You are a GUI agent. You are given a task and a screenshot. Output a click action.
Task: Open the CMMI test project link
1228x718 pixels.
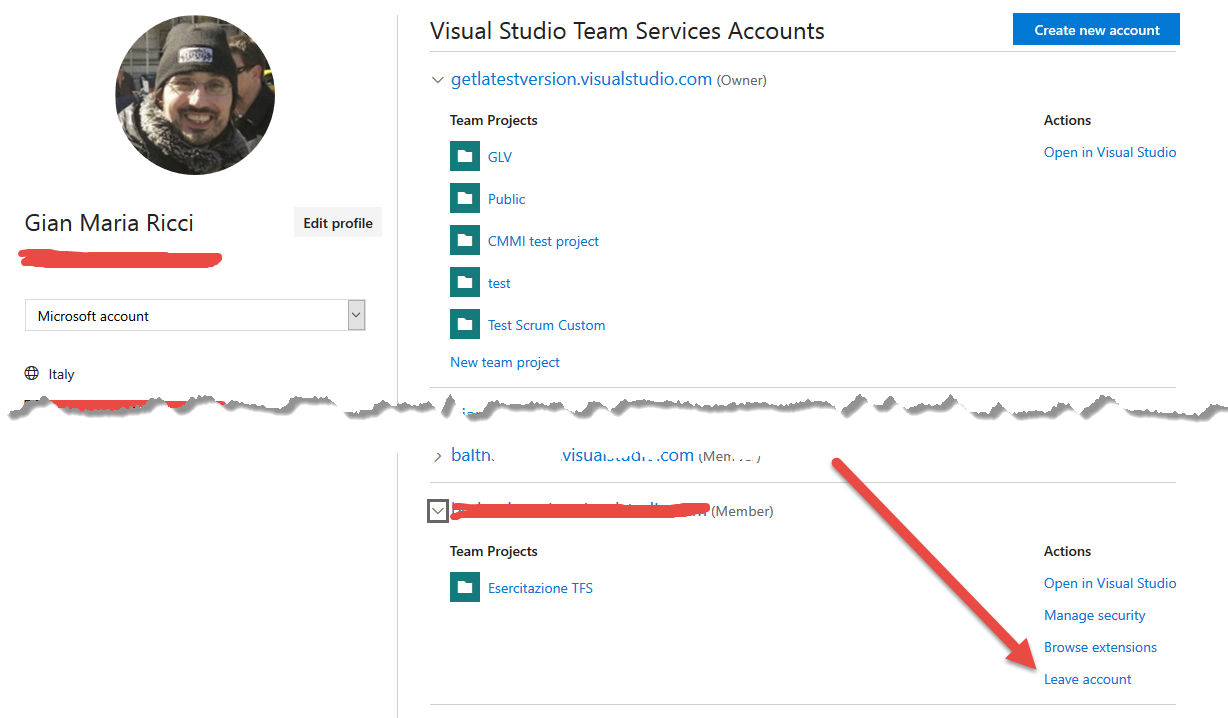tap(543, 241)
